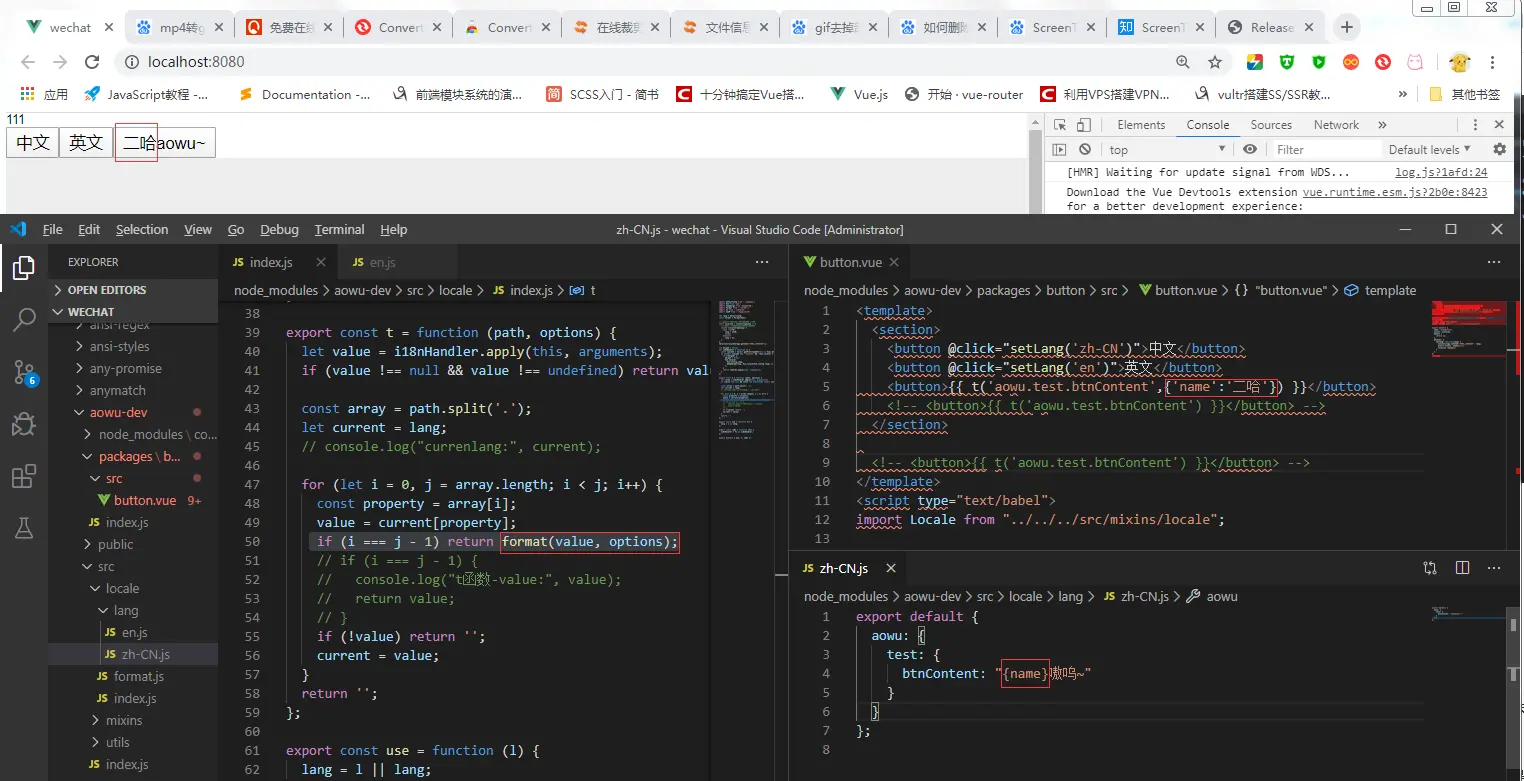
Task: Reload the localhost:8080 page
Action: pyautogui.click(x=92, y=62)
